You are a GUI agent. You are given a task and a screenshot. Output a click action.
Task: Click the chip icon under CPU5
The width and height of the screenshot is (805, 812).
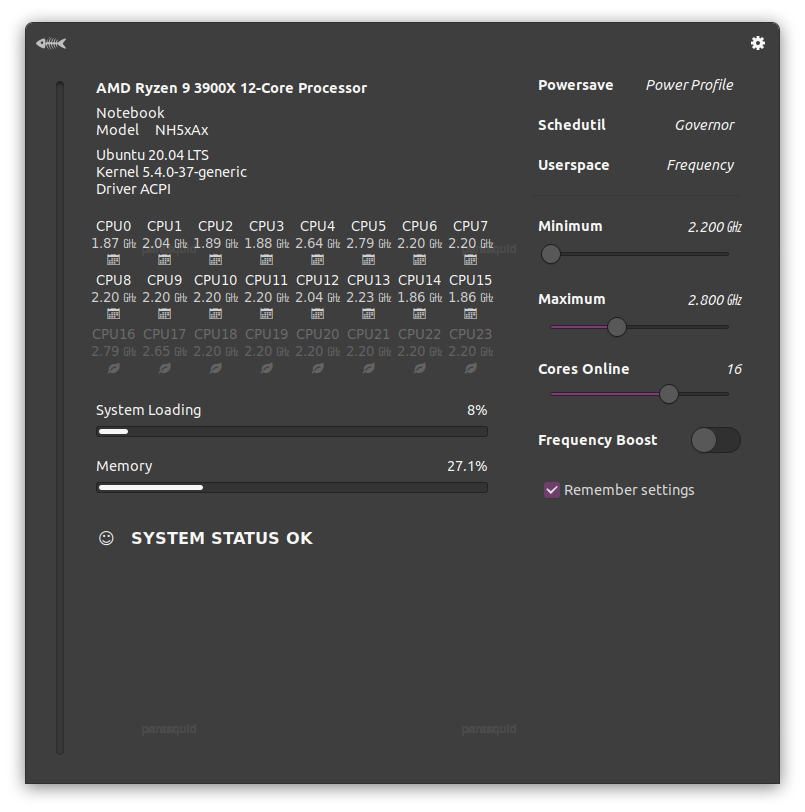[368, 259]
